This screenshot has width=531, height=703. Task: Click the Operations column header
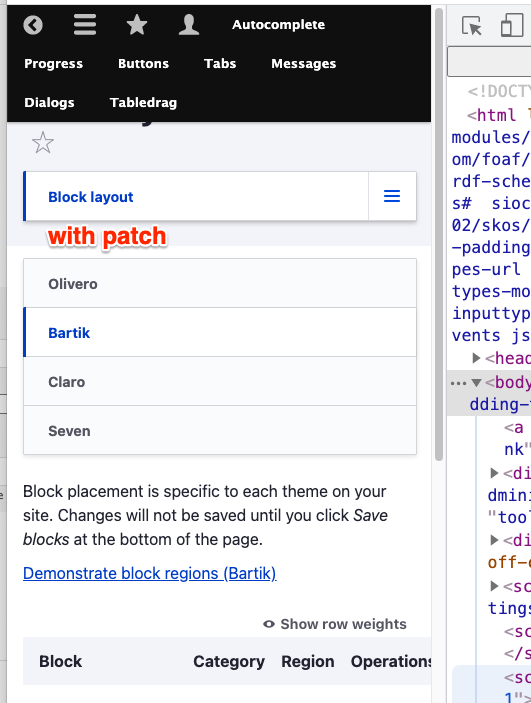coord(391,661)
